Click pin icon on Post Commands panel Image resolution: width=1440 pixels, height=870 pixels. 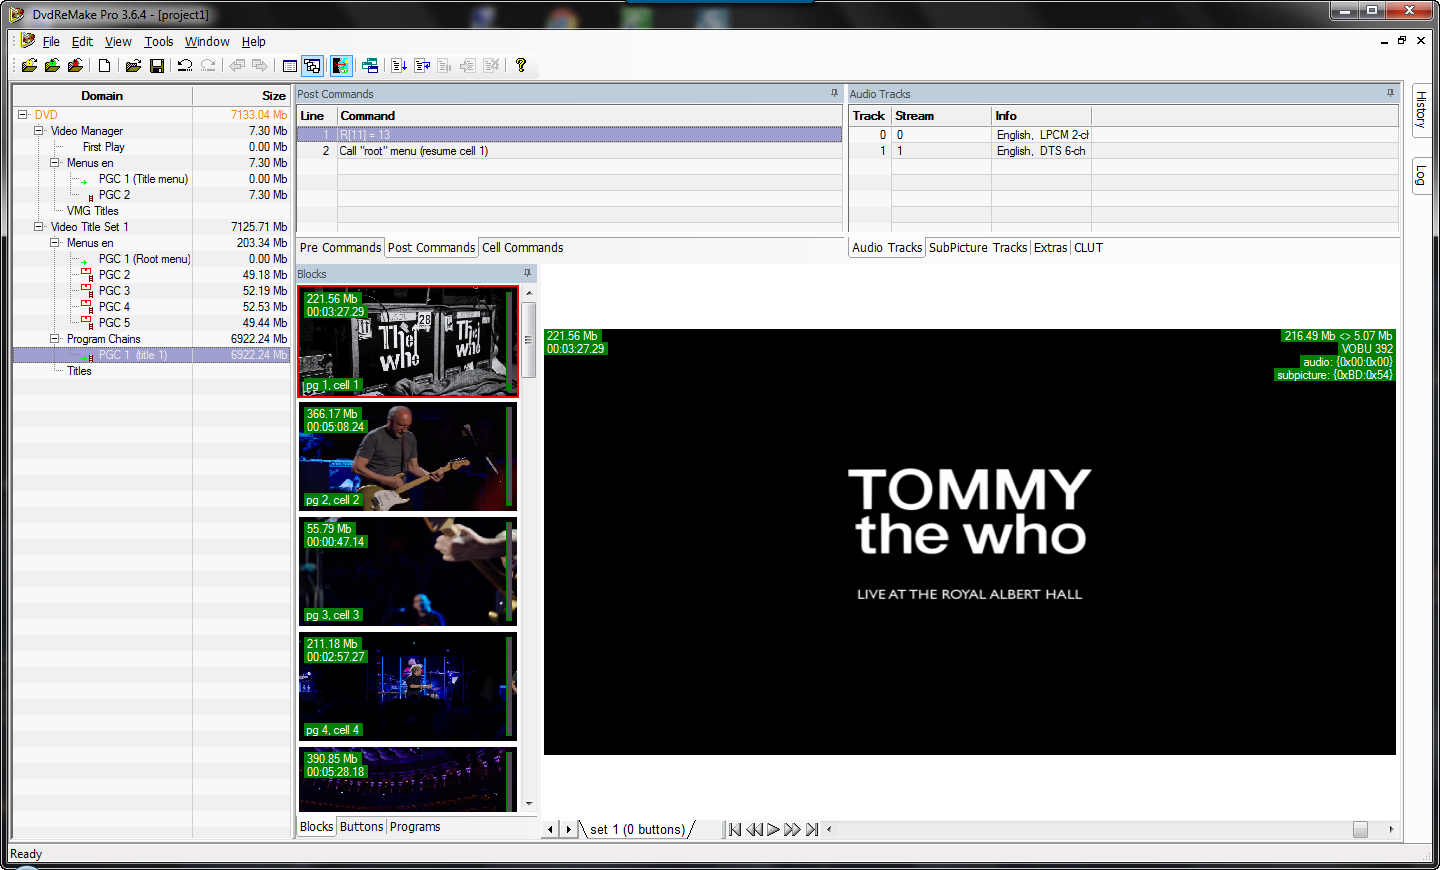(834, 93)
